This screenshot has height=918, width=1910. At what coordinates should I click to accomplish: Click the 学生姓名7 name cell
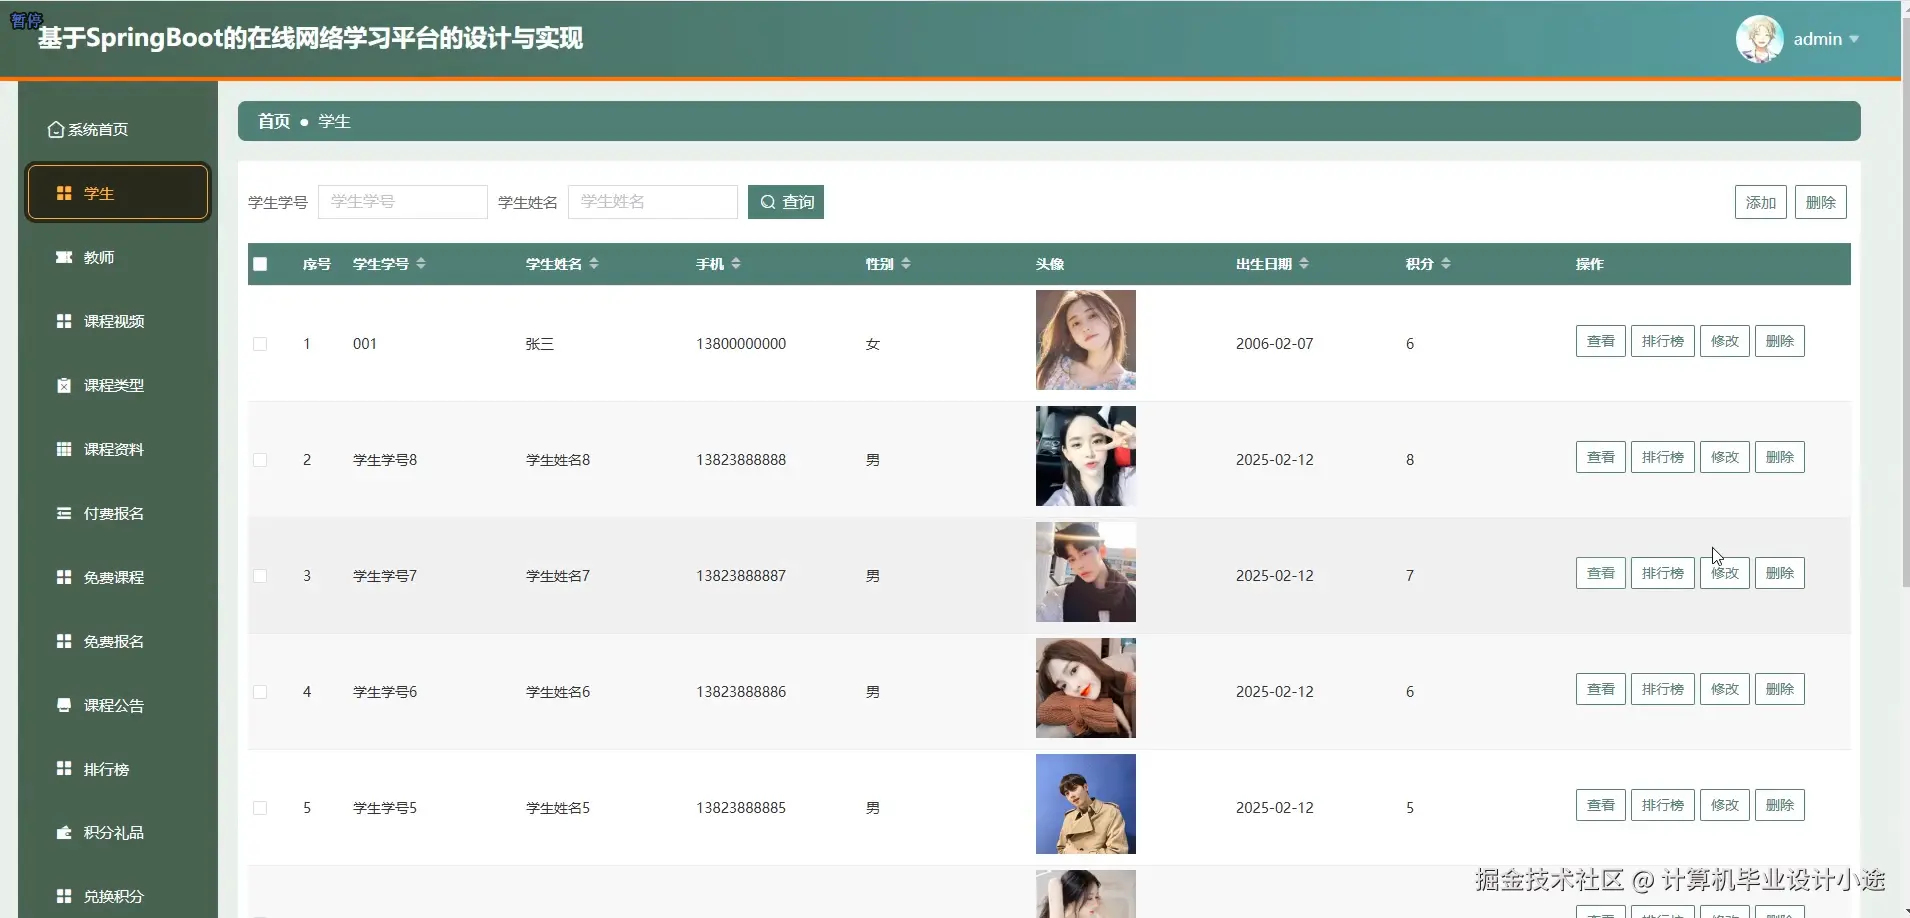point(558,576)
